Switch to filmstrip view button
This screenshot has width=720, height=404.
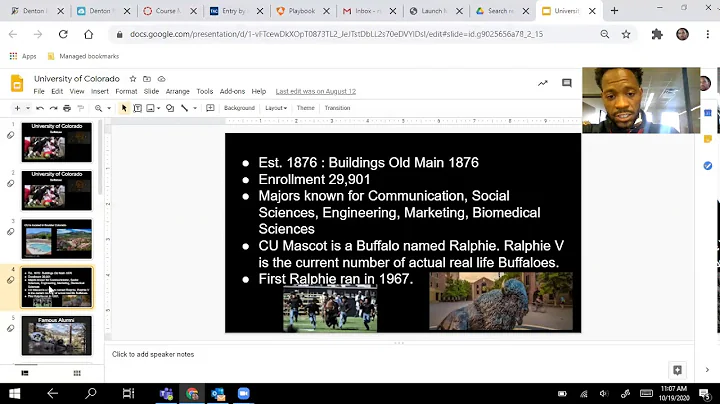click(25, 373)
